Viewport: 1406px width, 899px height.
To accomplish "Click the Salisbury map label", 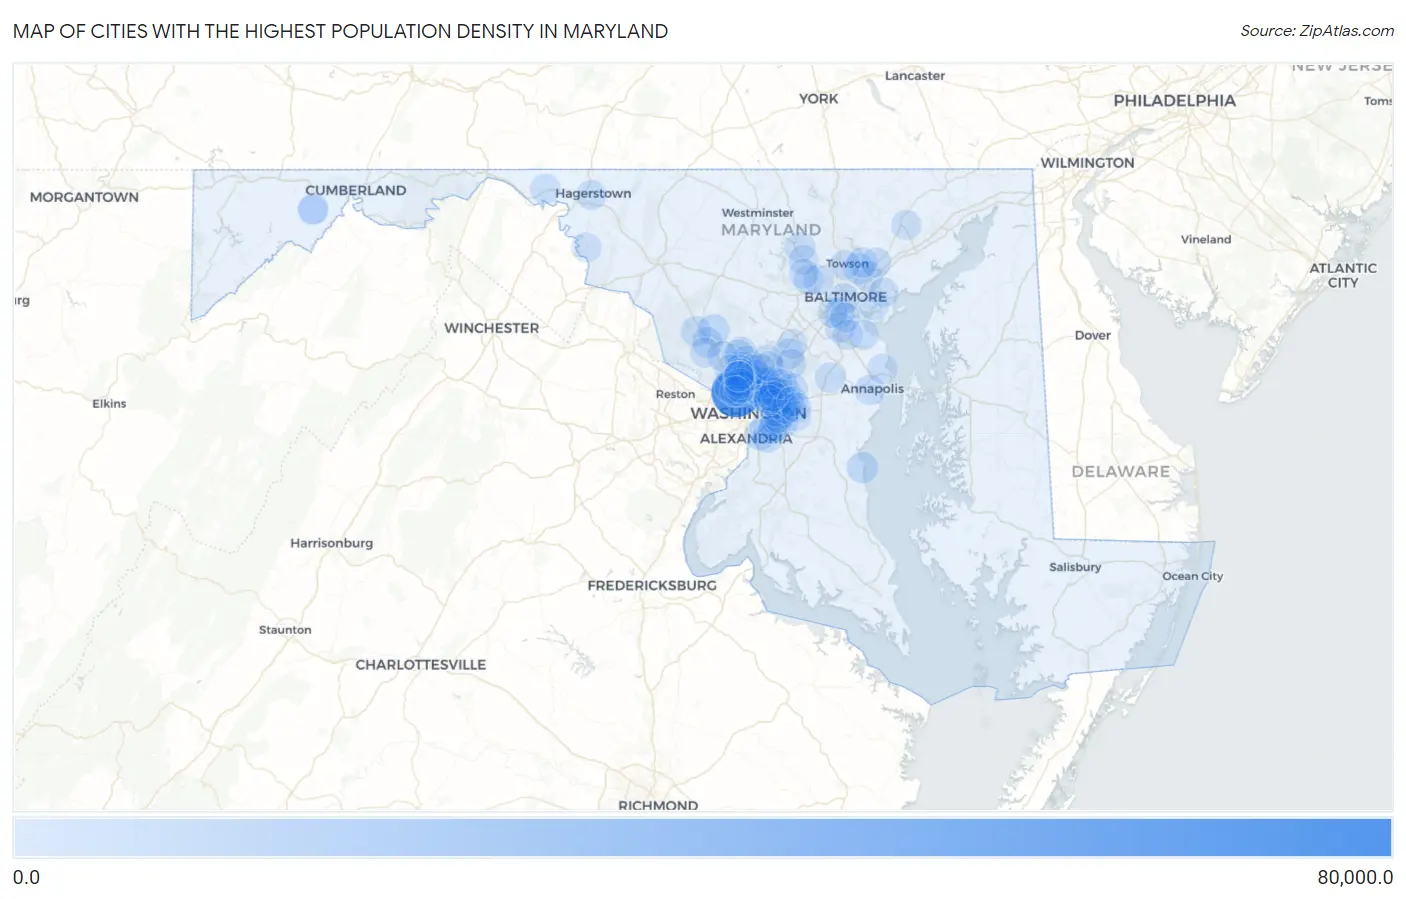I will pos(1075,567).
